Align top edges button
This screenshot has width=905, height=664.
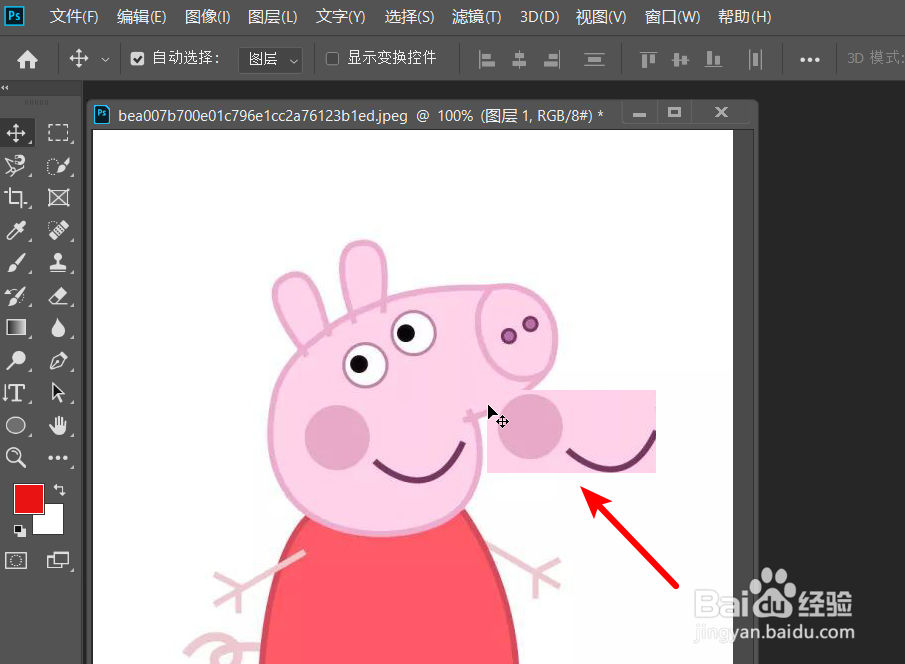(648, 59)
